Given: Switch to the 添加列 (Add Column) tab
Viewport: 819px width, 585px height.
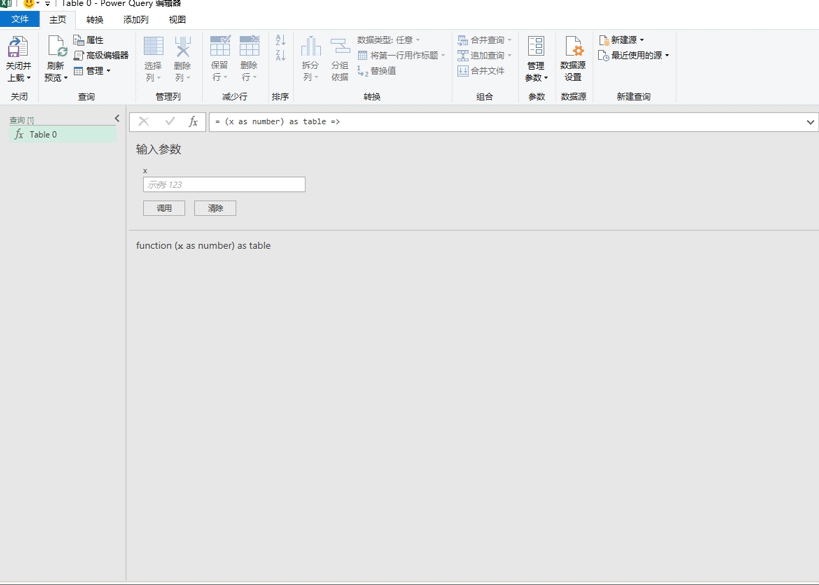Looking at the screenshot, I should coord(136,20).
